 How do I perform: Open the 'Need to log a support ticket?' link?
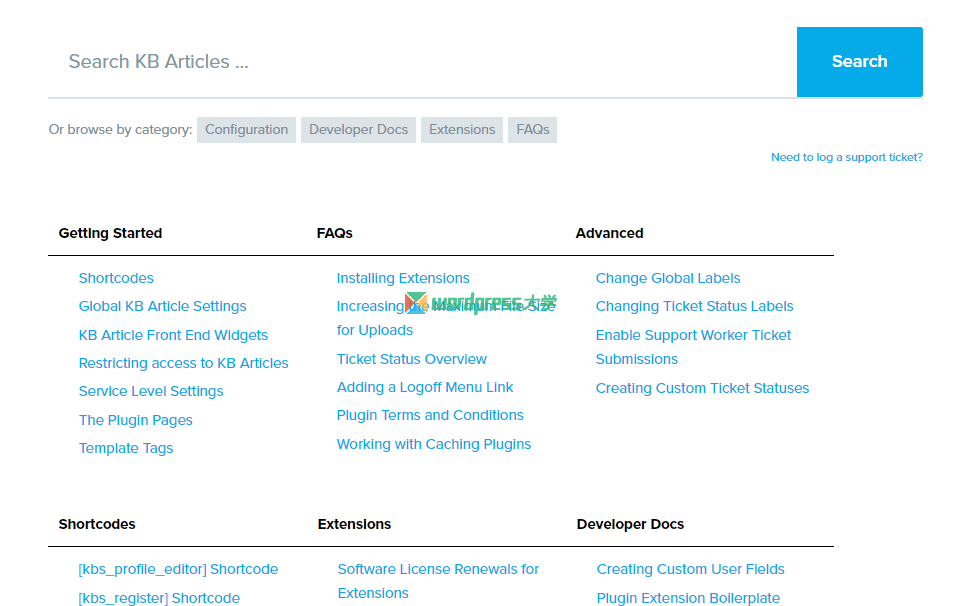point(847,157)
